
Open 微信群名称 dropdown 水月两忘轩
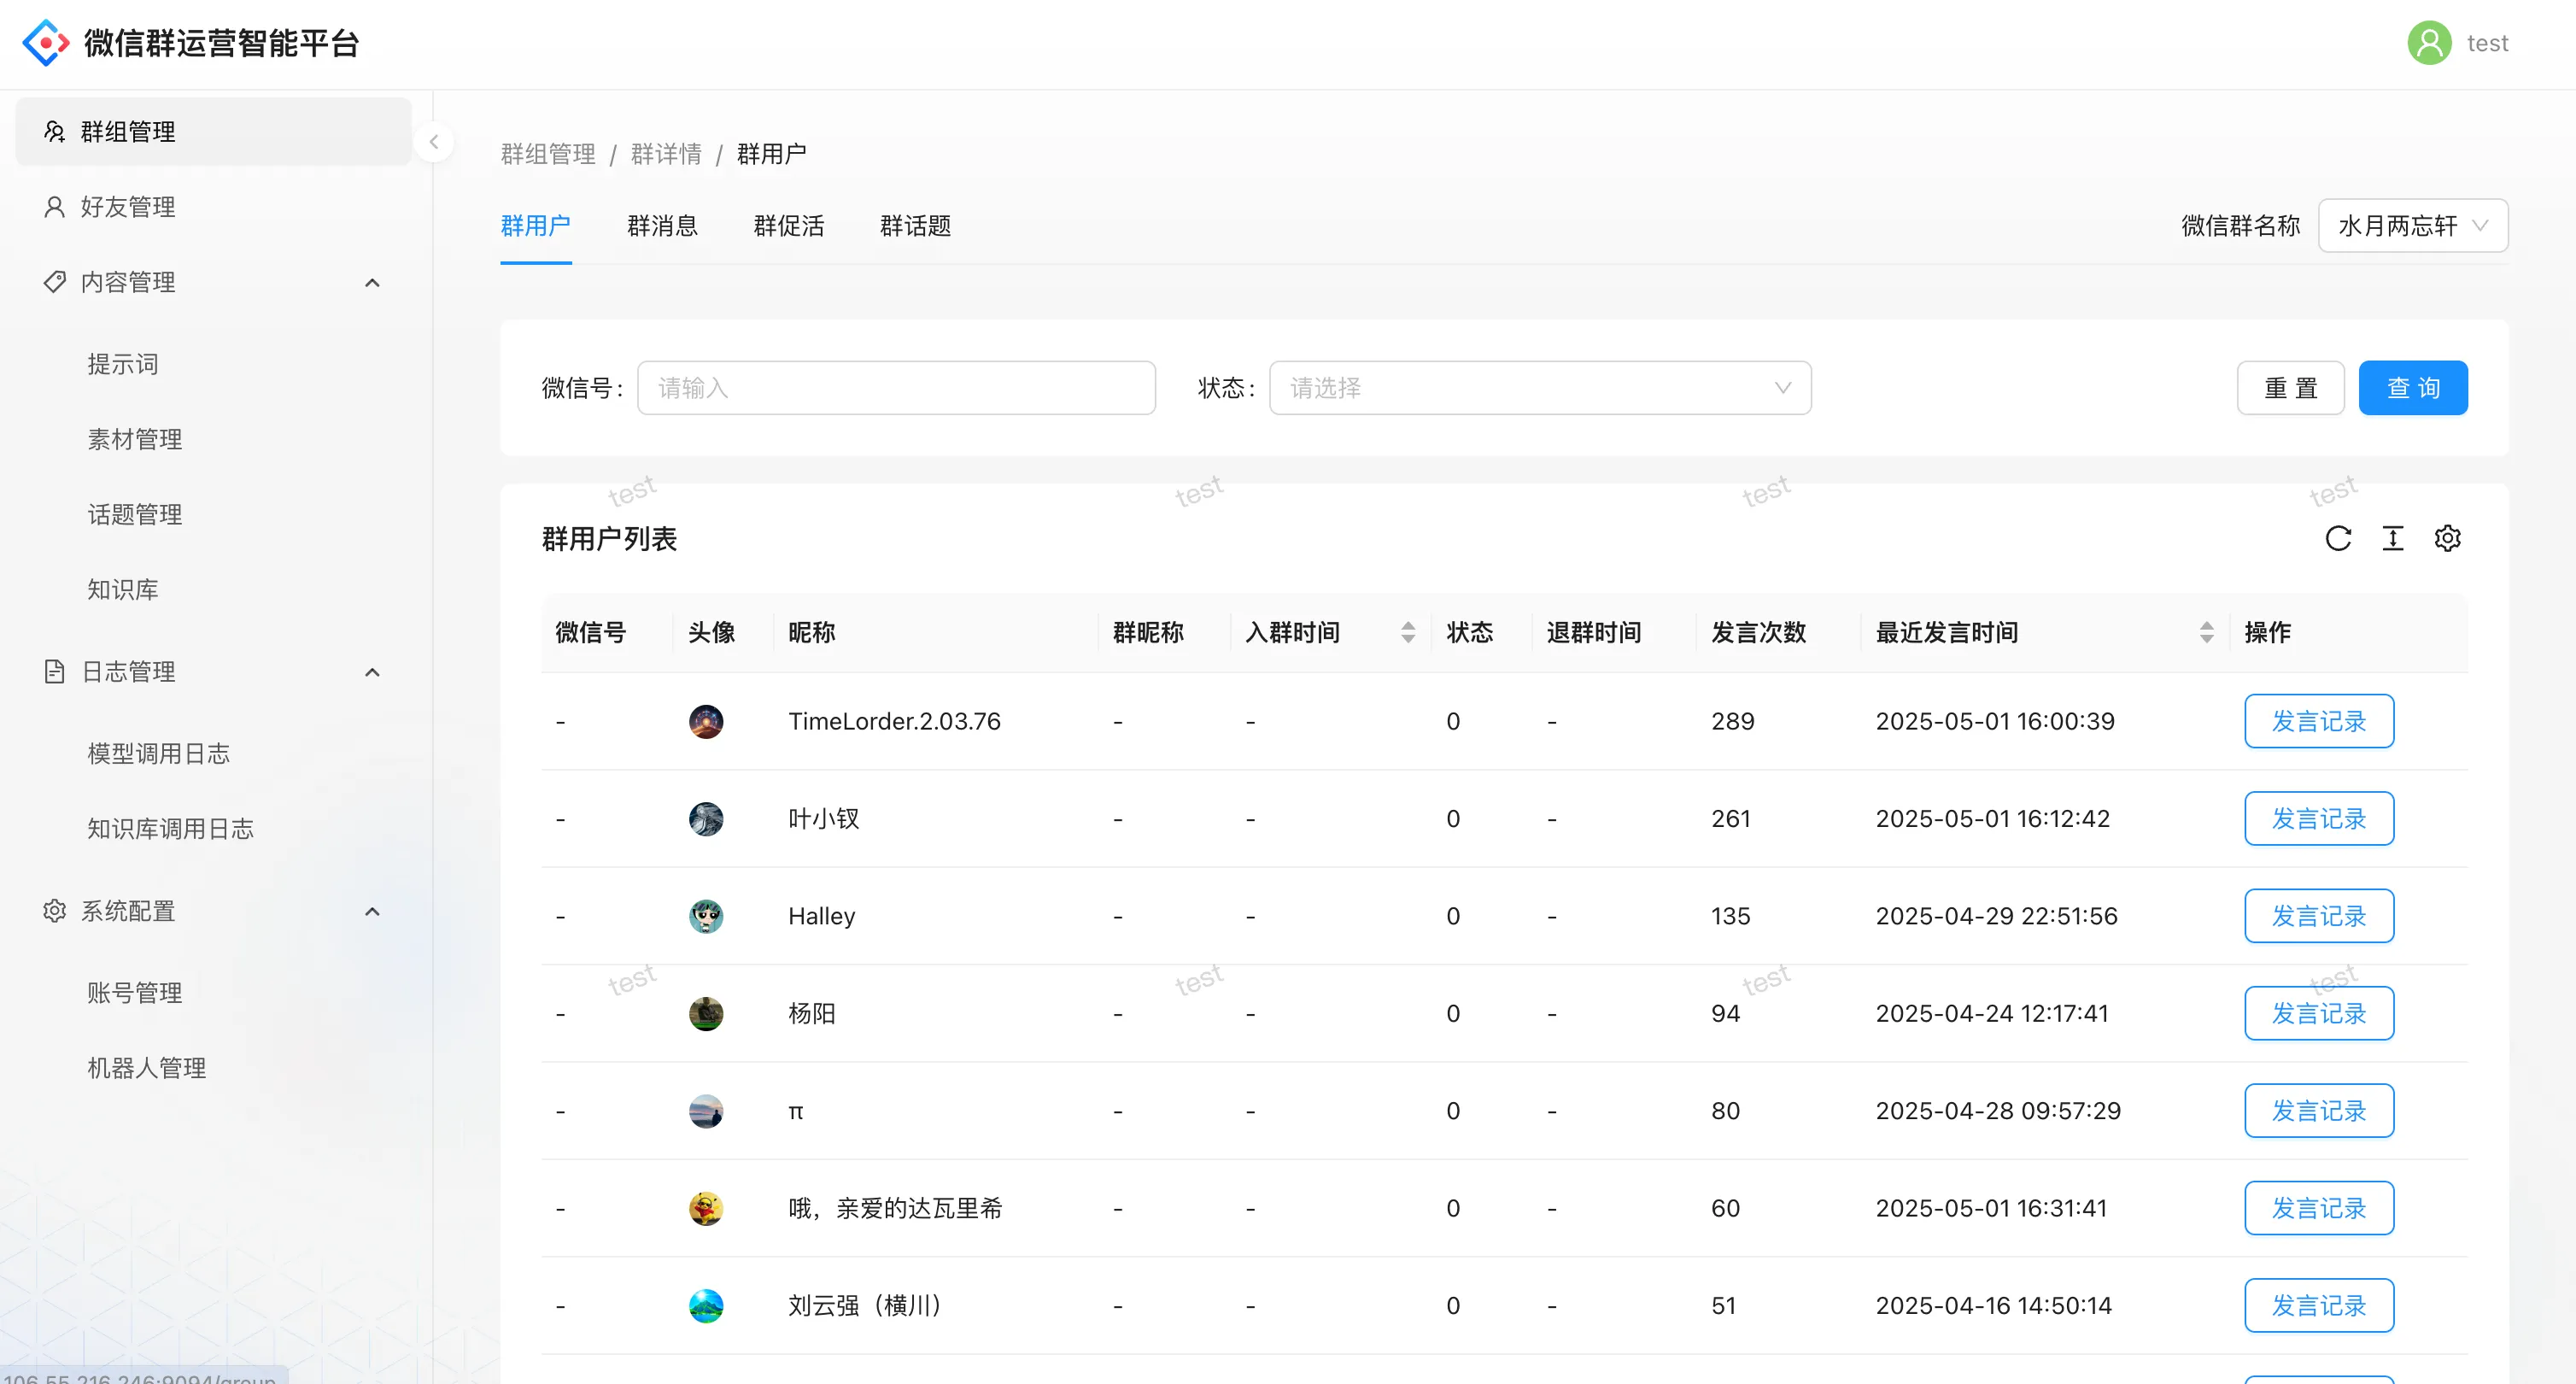pos(2412,226)
